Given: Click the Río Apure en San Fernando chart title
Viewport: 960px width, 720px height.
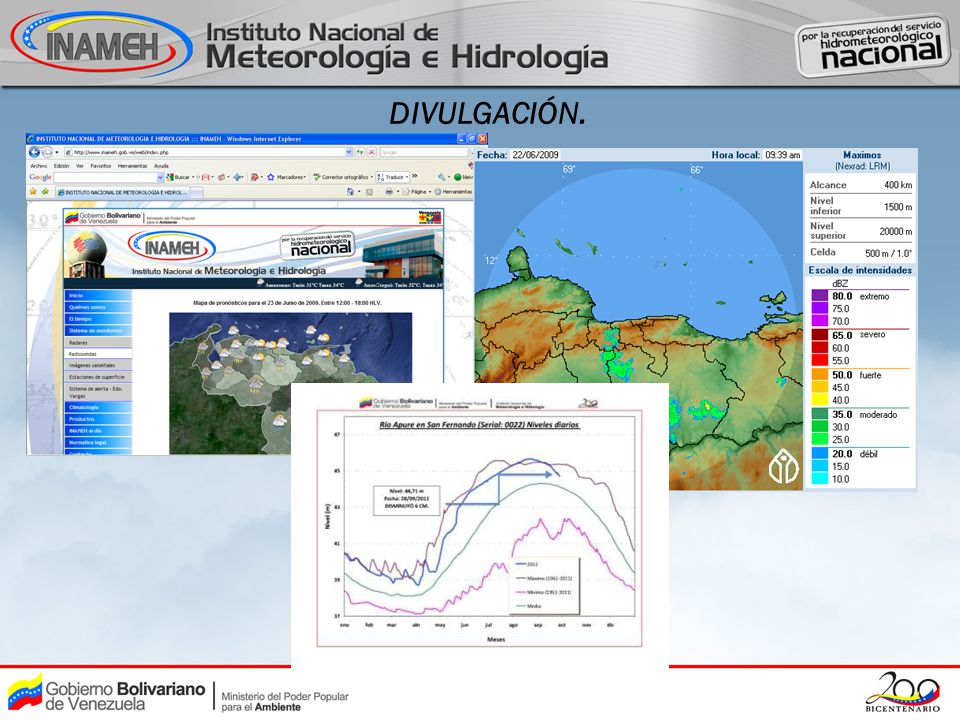Looking at the screenshot, I should coord(479,424).
